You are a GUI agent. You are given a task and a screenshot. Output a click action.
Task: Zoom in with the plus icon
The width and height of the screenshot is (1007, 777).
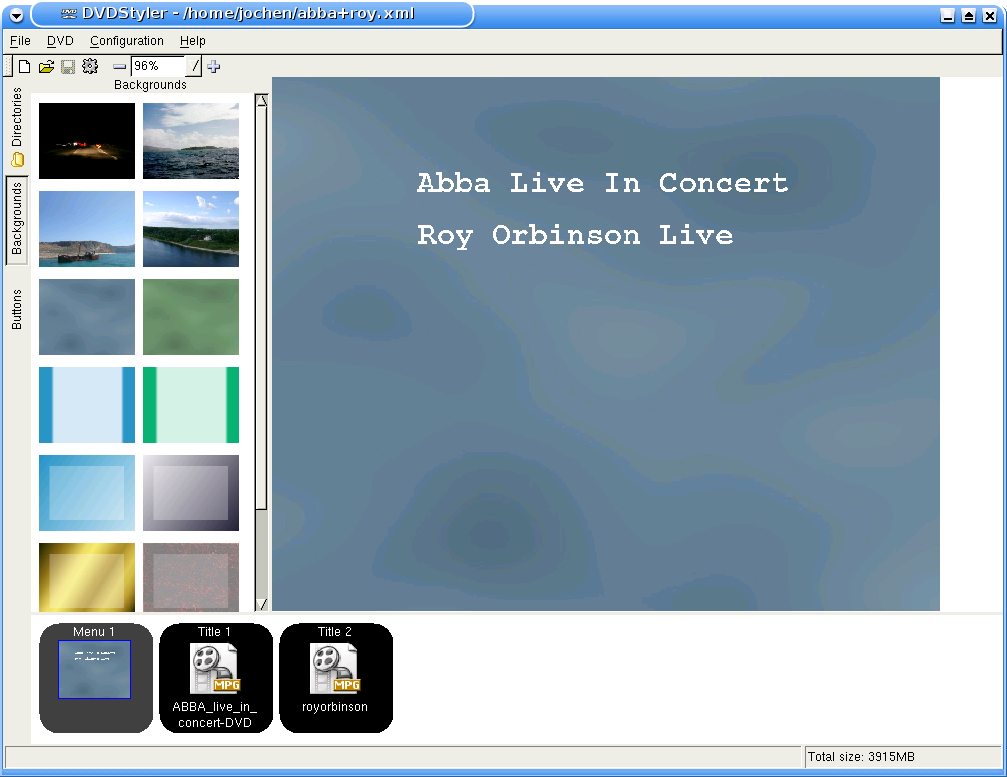pos(214,67)
